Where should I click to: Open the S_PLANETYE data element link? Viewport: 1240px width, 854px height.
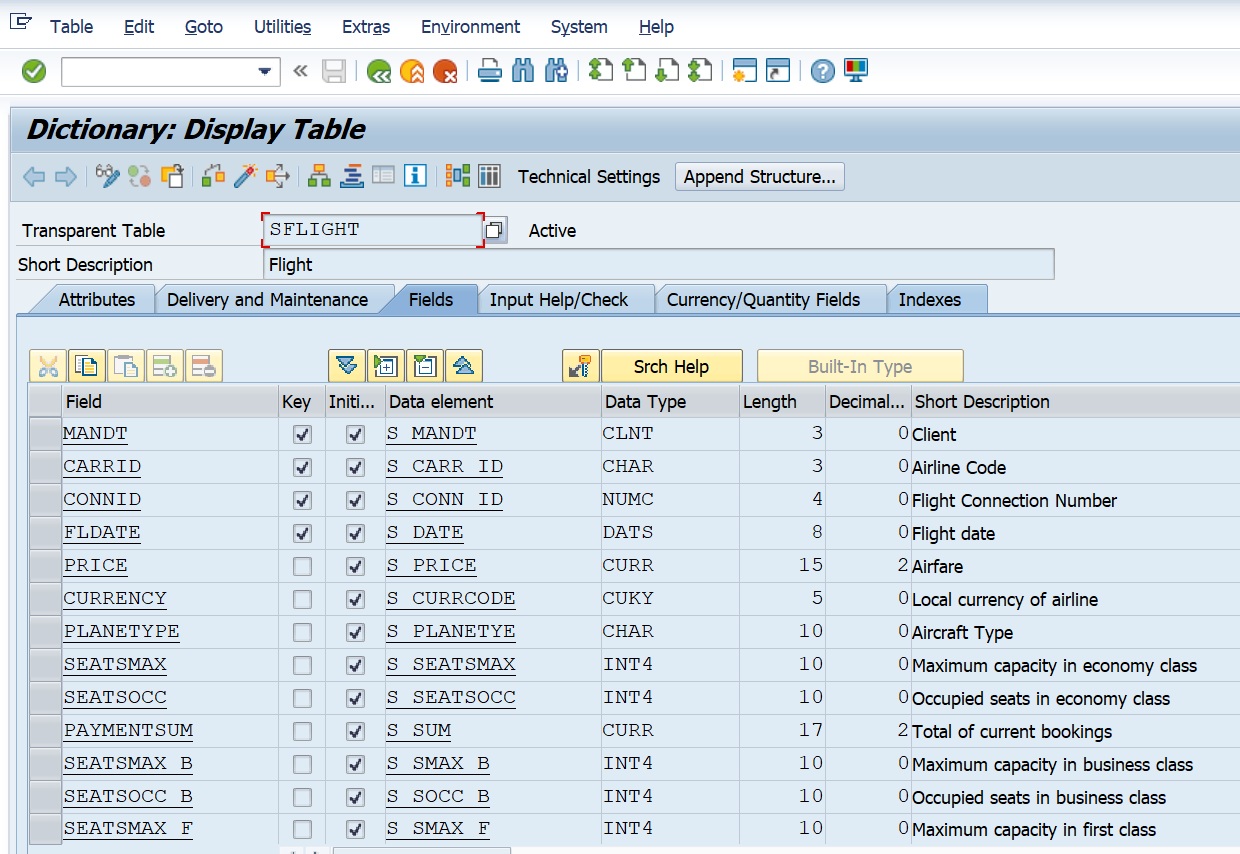[451, 631]
